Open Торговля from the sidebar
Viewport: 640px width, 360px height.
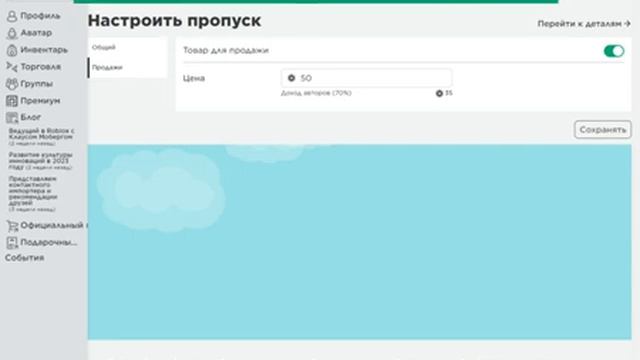[41, 67]
